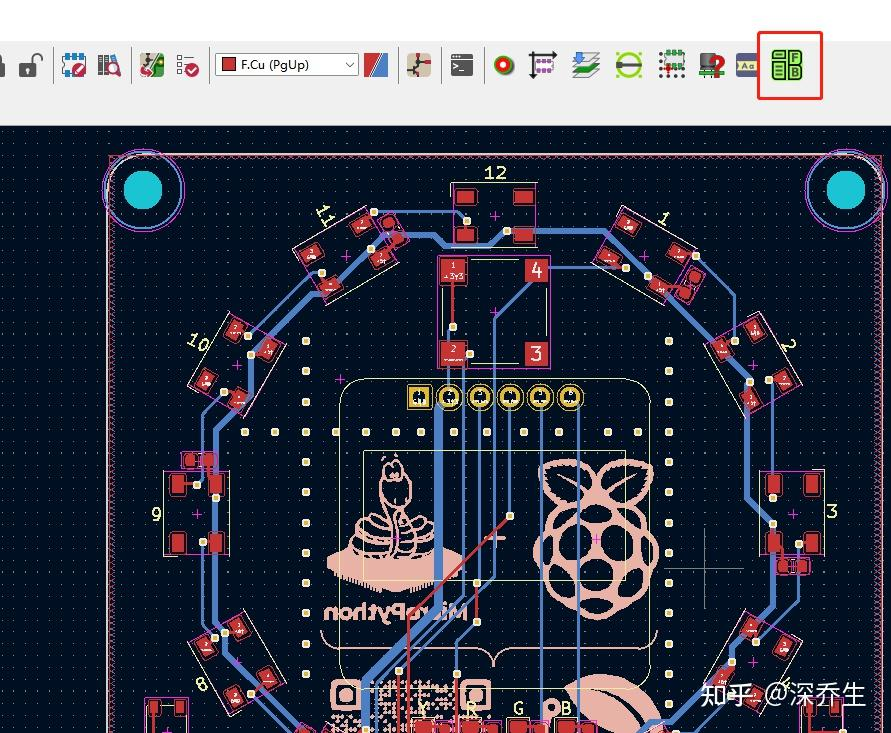Open the Python scripting console

click(x=461, y=64)
